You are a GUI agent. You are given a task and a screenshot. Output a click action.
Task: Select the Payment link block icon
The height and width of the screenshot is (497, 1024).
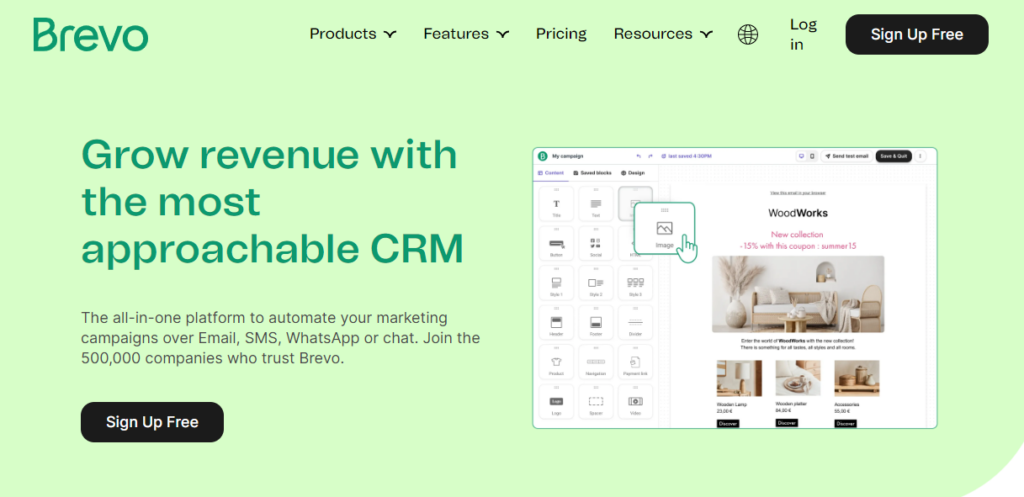[635, 362]
